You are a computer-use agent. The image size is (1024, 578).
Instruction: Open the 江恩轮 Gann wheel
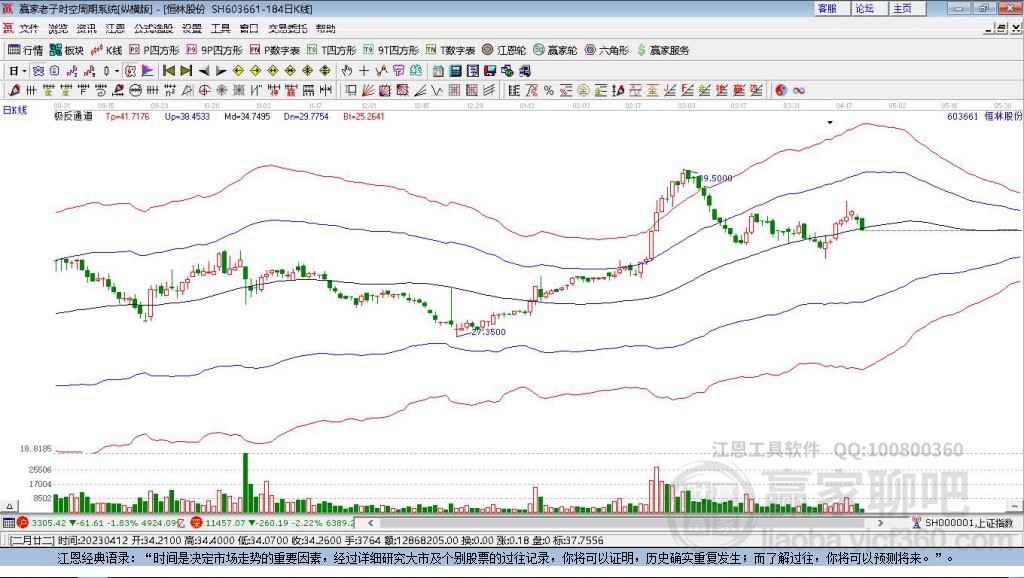point(504,50)
